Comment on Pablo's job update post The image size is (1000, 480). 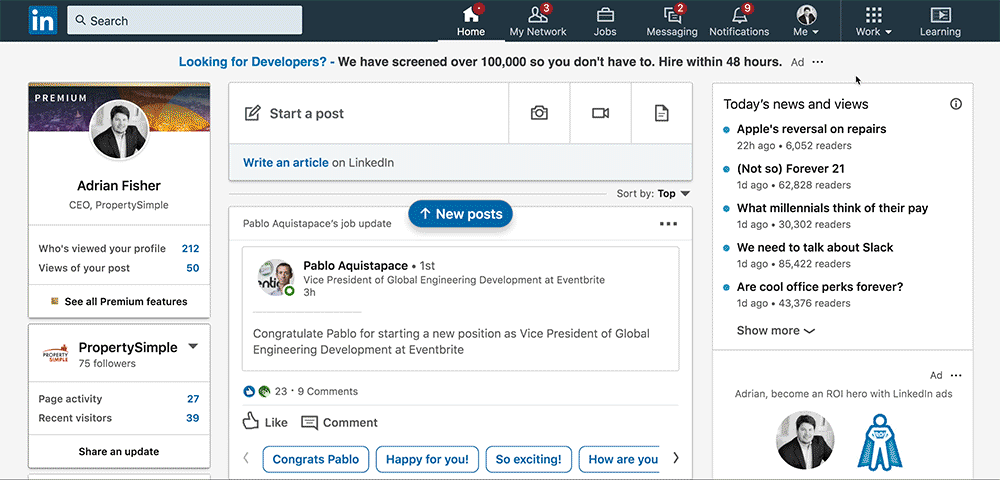(339, 422)
